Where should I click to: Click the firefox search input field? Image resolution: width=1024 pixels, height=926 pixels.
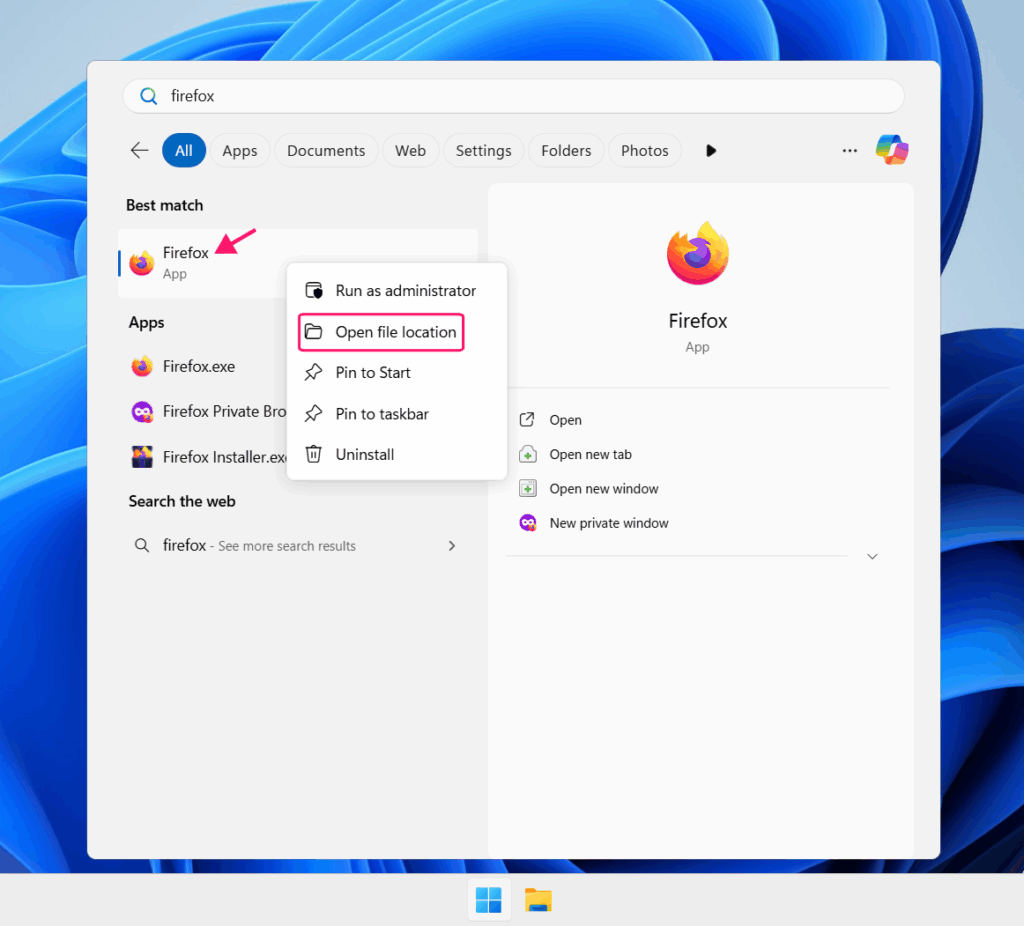(513, 96)
